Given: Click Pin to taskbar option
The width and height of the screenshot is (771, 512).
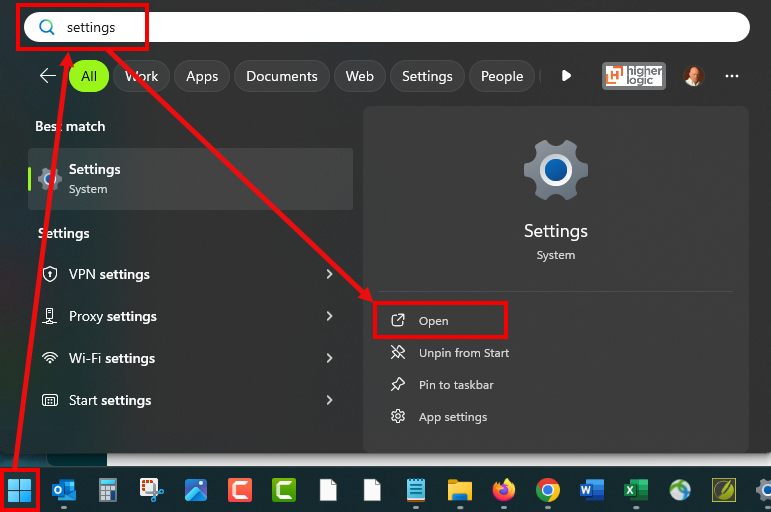Looking at the screenshot, I should pos(455,385).
